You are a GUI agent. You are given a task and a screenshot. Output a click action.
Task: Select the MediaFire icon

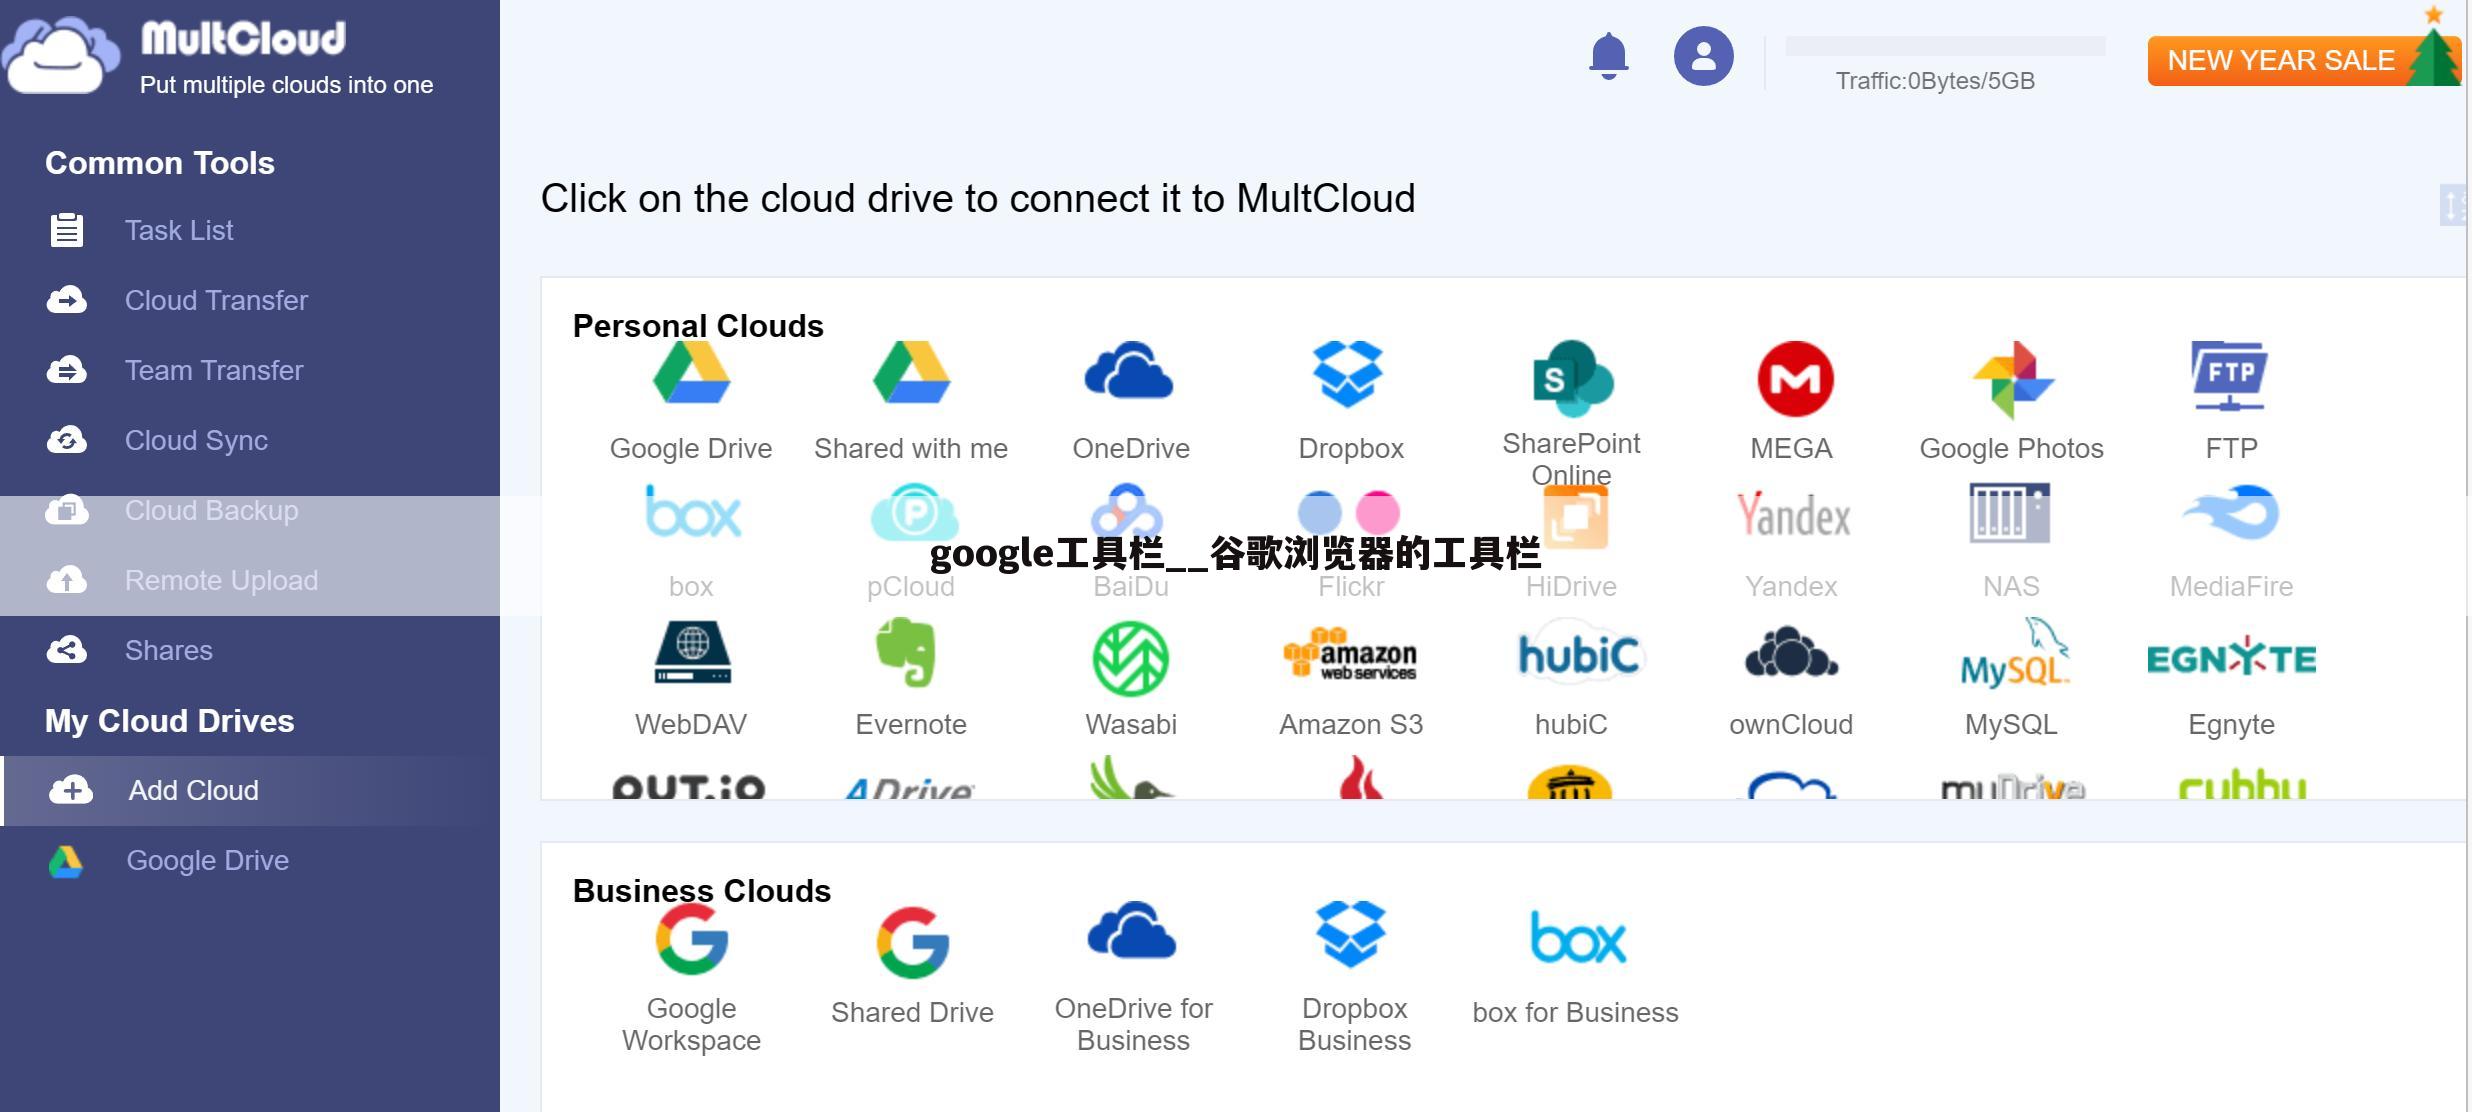click(x=2230, y=512)
